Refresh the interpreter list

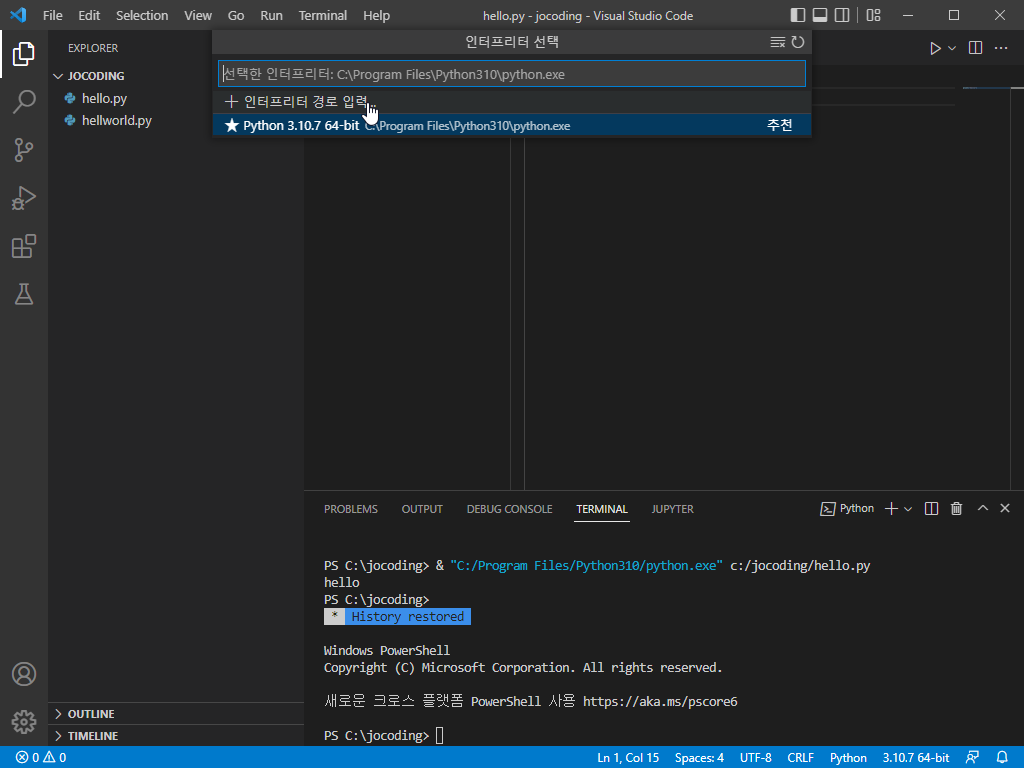click(x=797, y=42)
